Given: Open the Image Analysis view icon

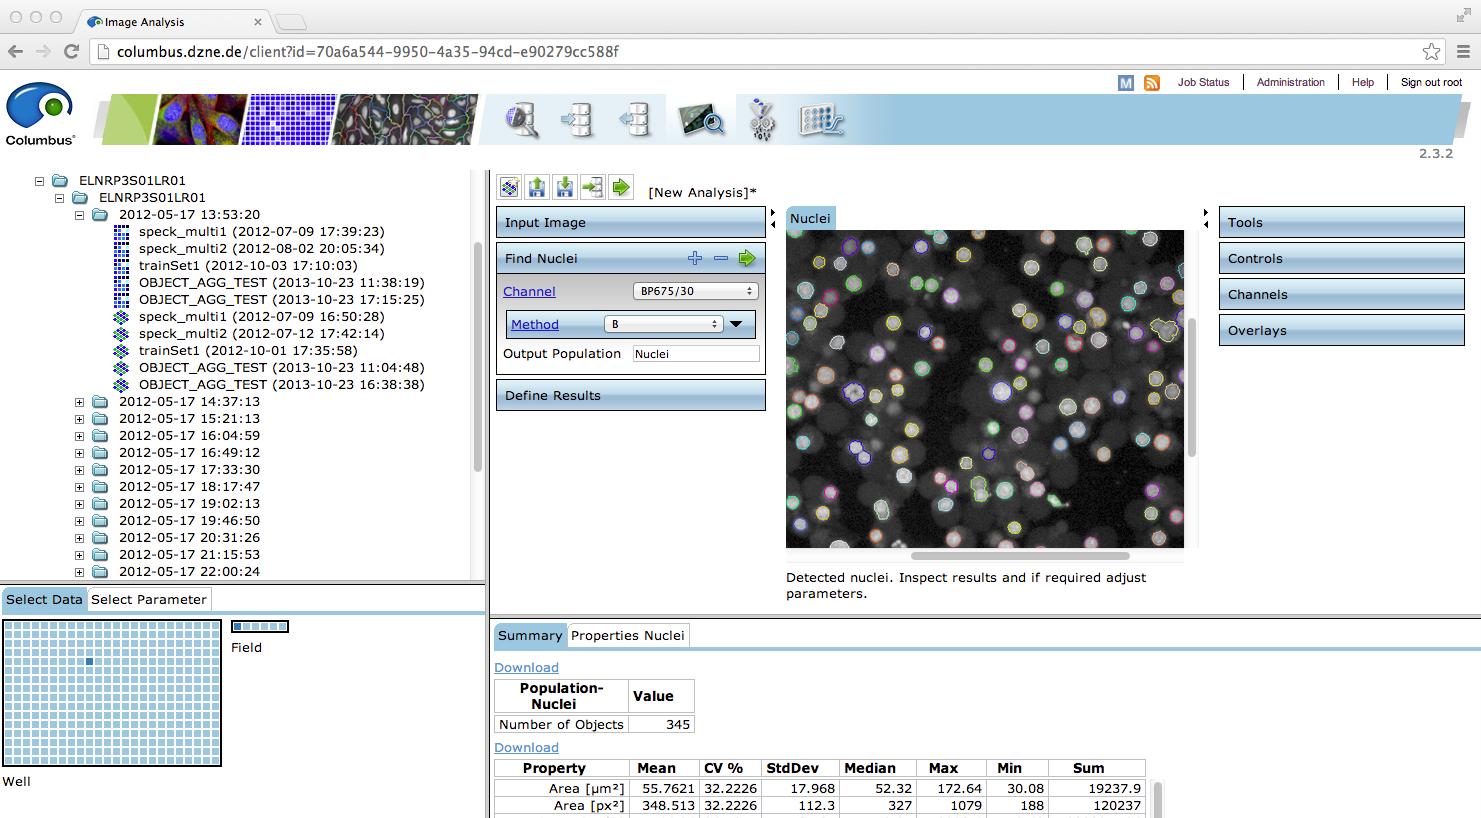Looking at the screenshot, I should [701, 120].
